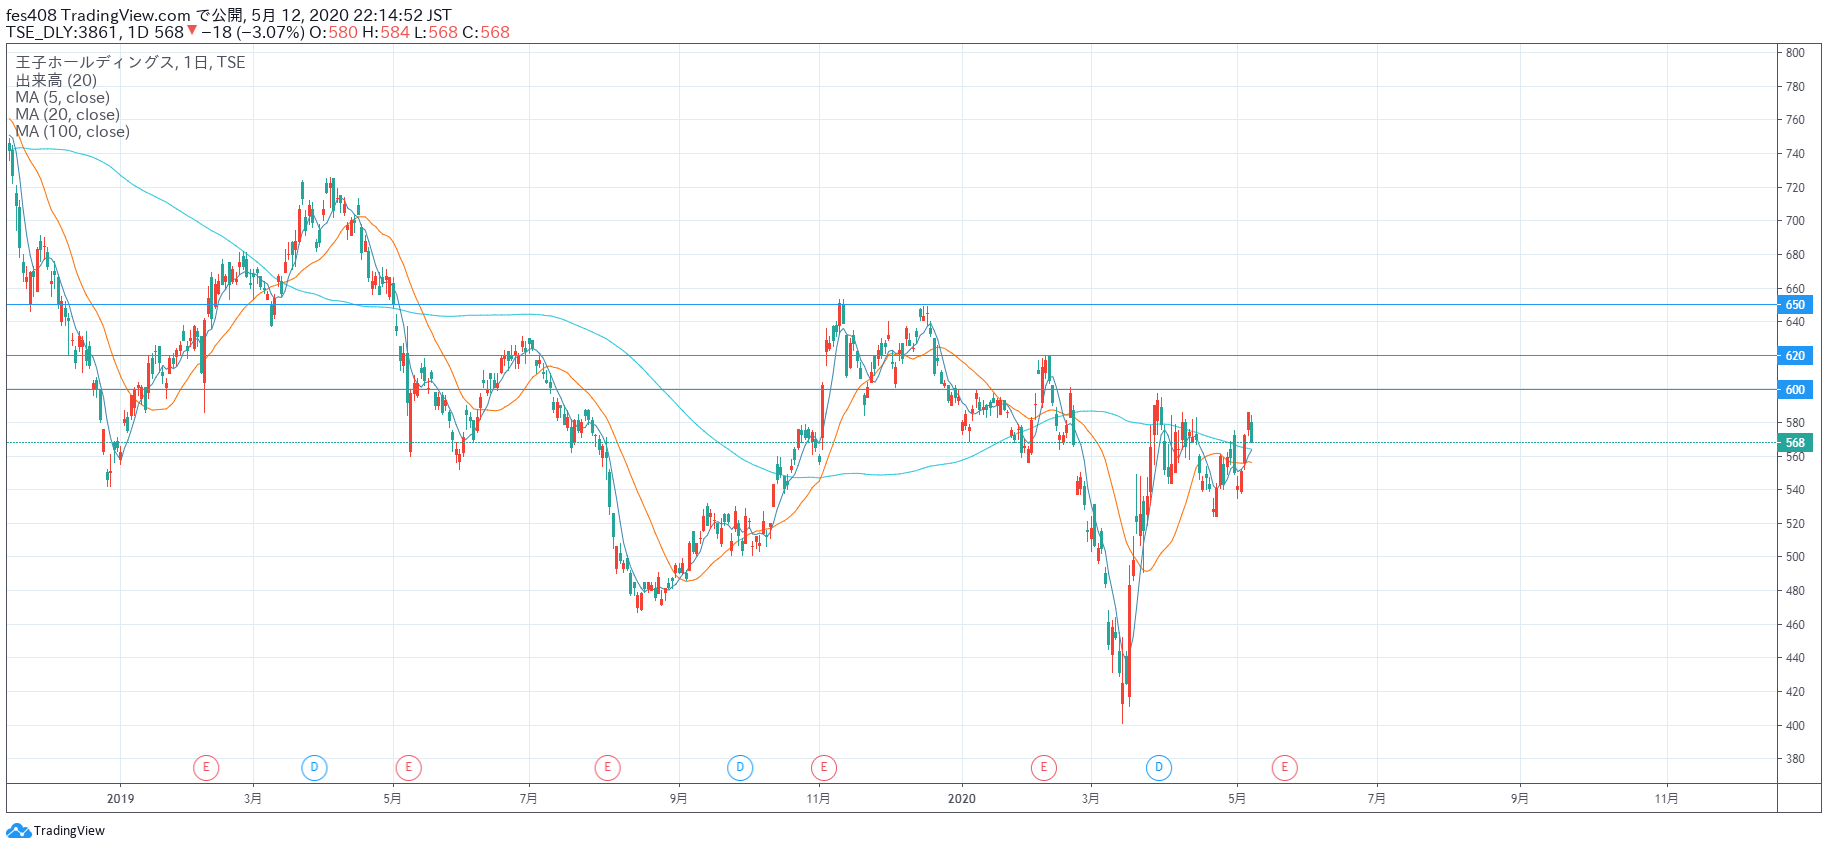
Task: Click the 620 horizontal line price label
Action: 1795,356
